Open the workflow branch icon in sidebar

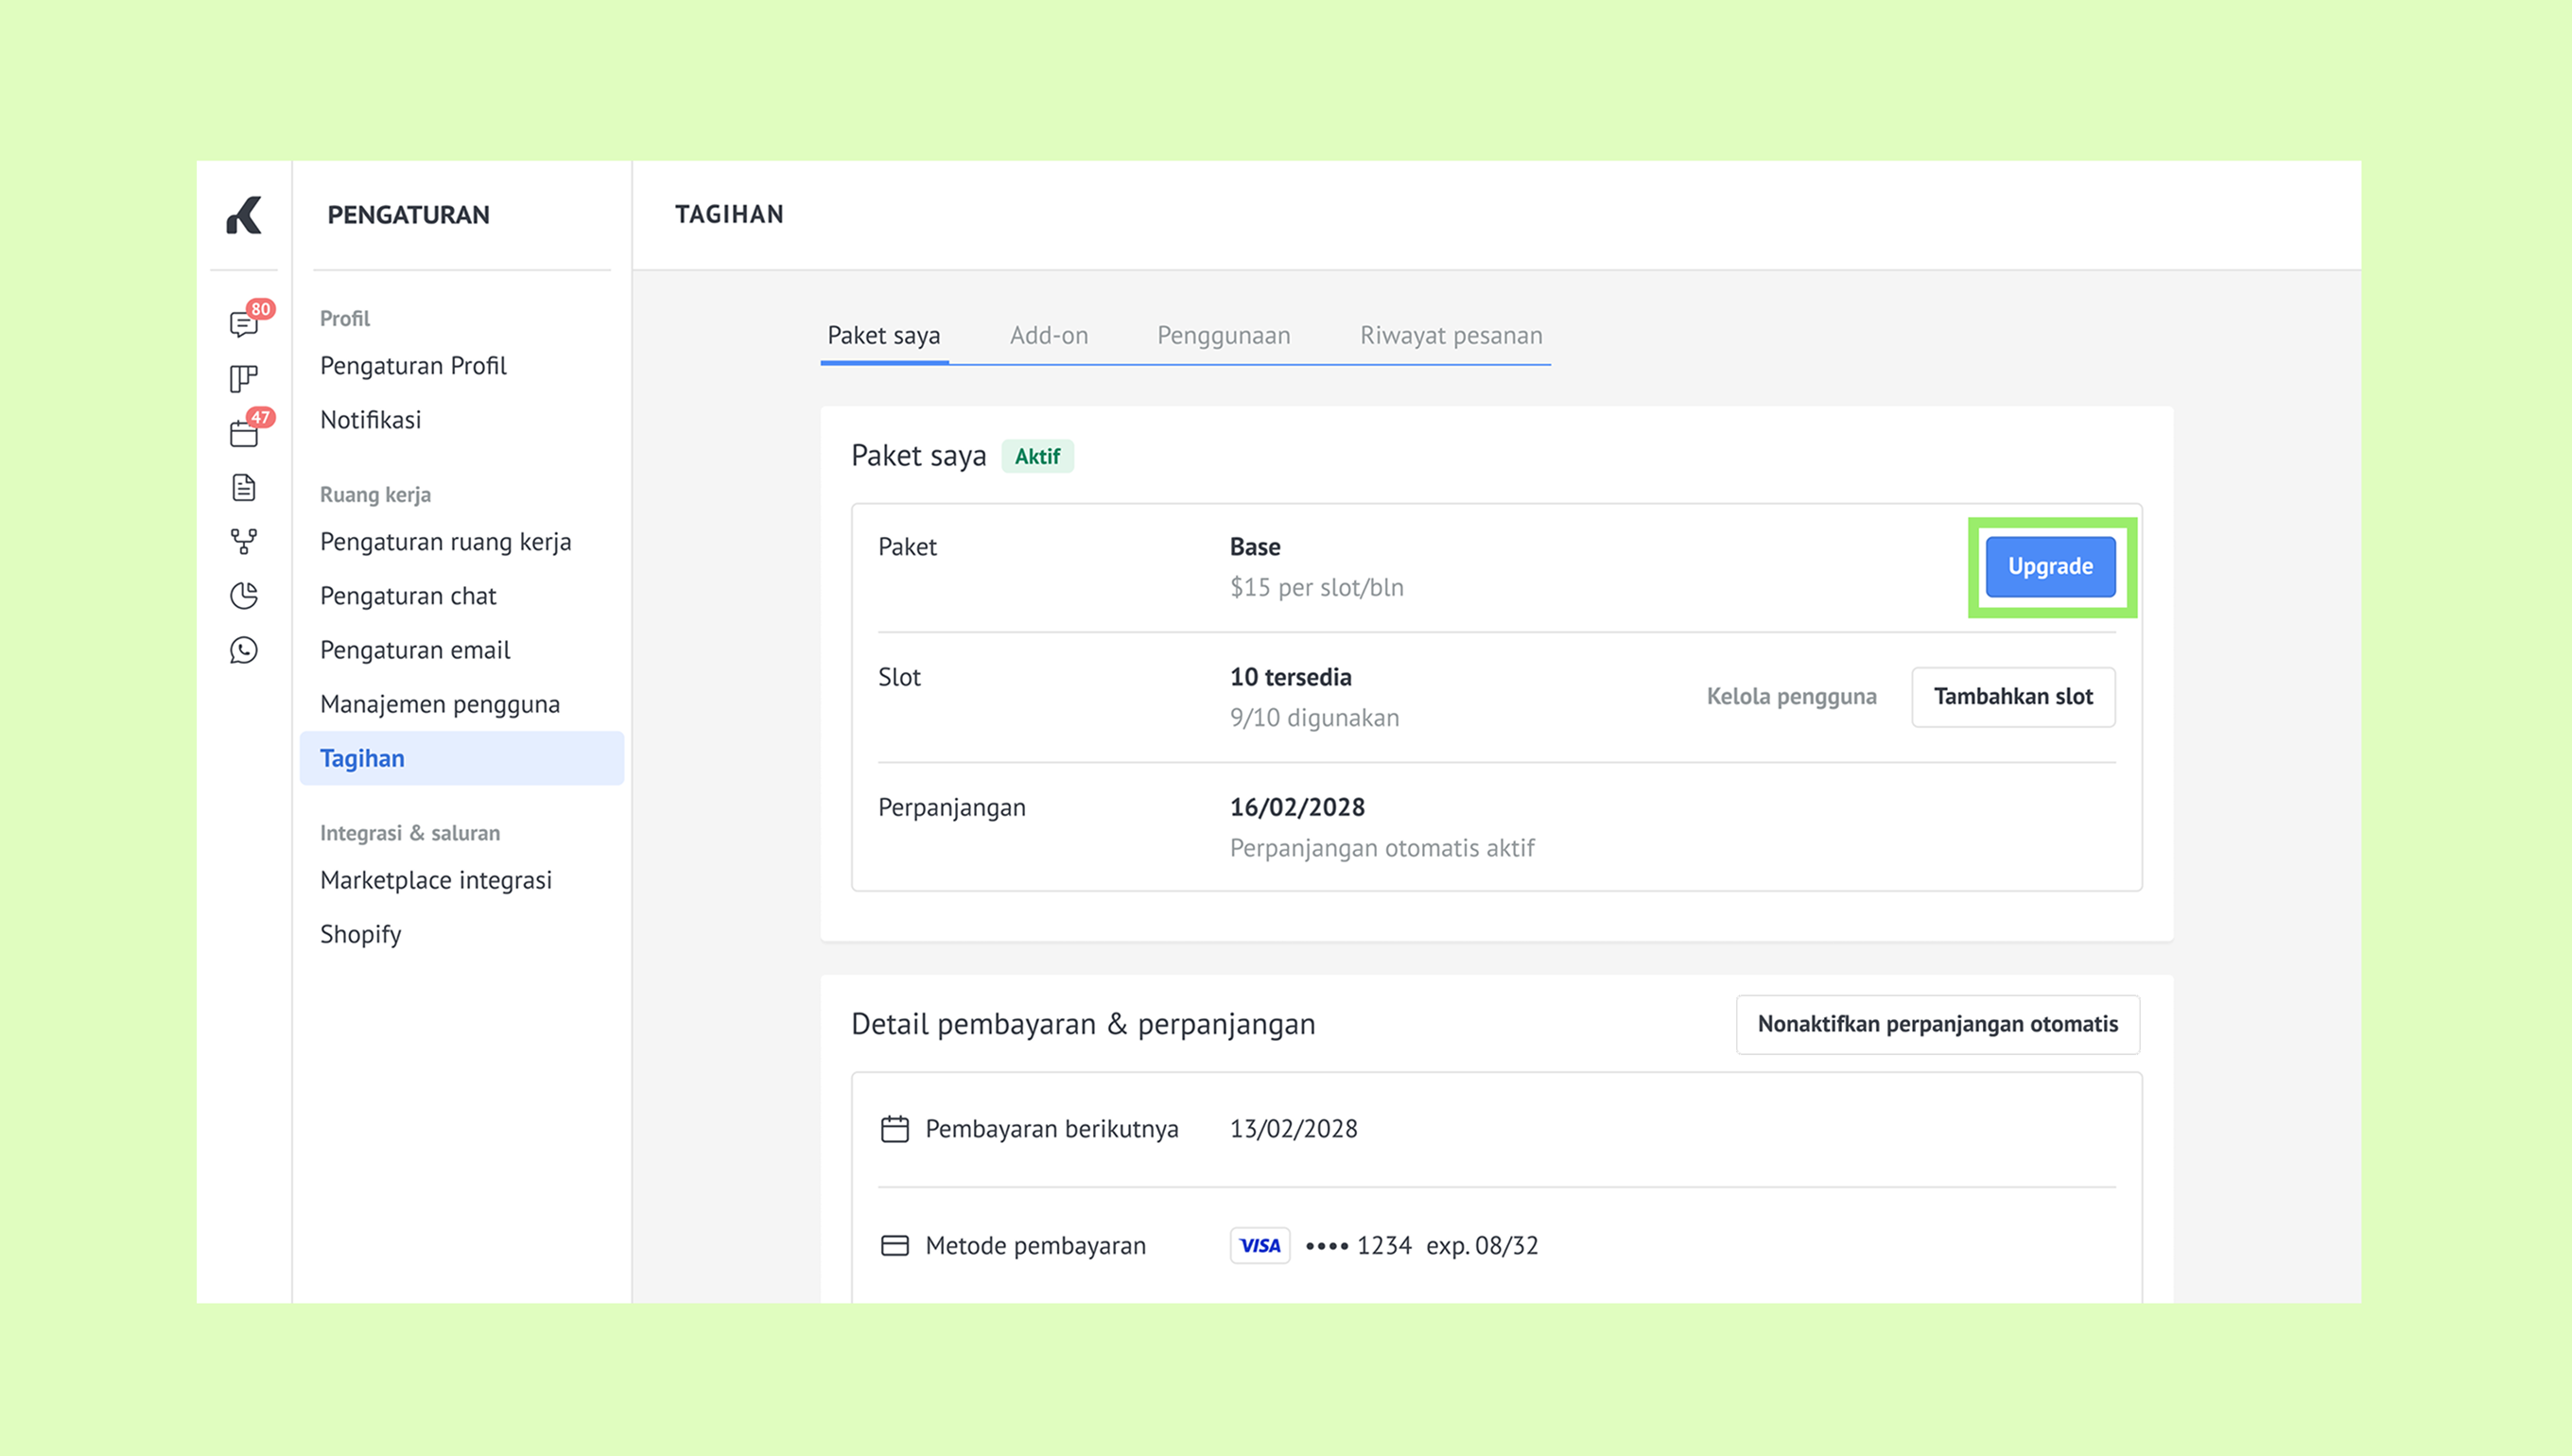pos(244,542)
